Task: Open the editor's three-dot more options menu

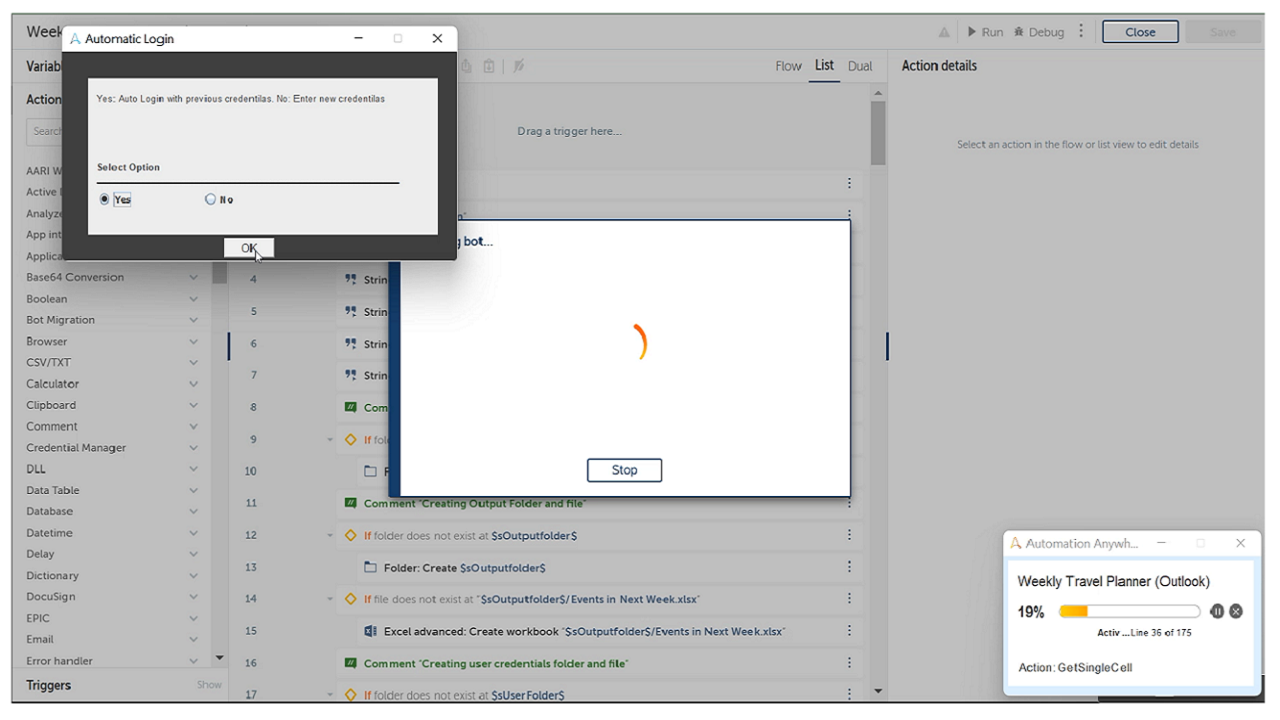Action: point(1081,32)
